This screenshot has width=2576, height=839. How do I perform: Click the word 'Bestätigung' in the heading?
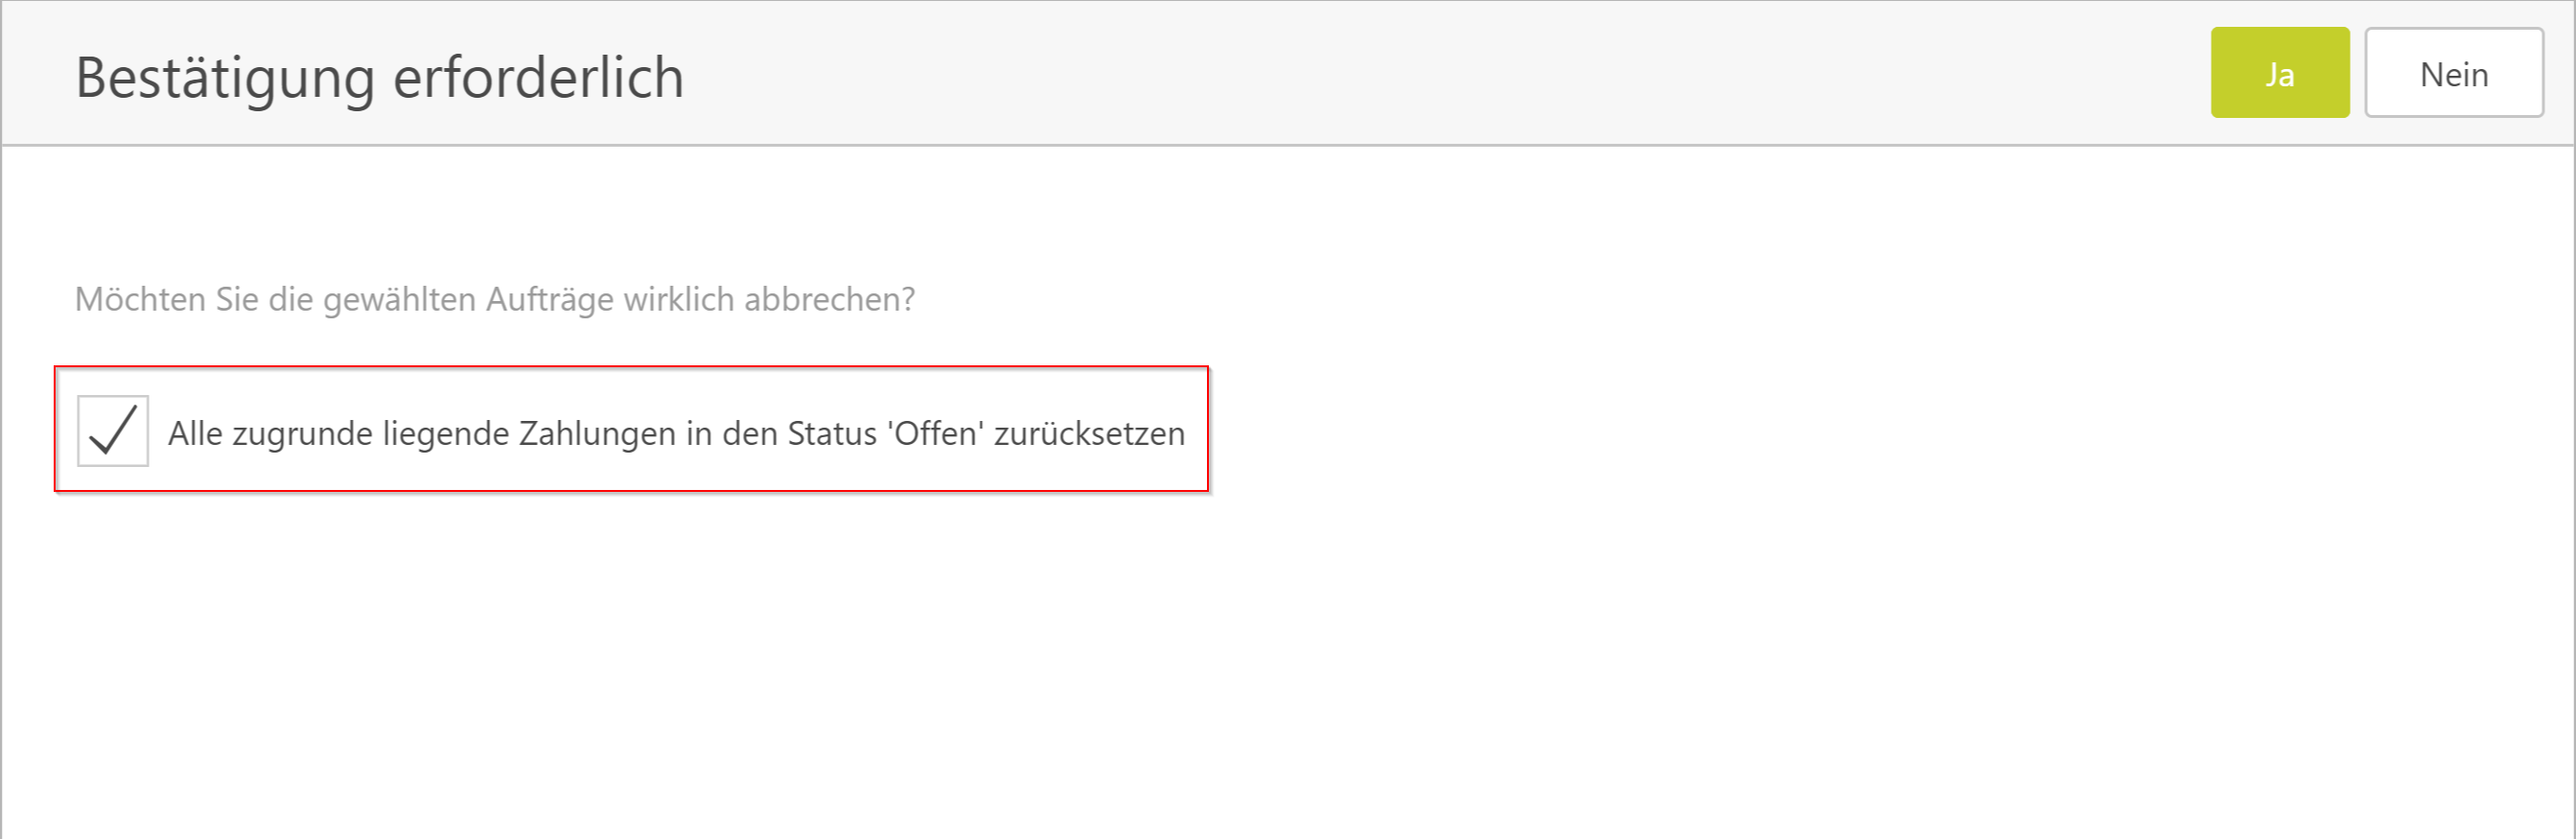point(225,78)
